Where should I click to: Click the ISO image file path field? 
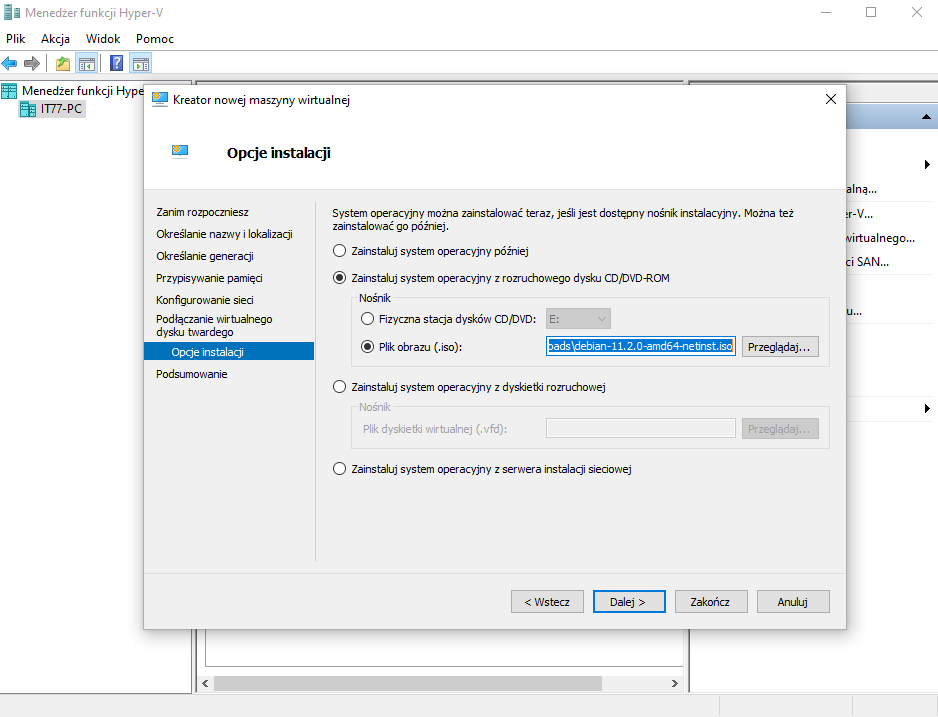click(x=640, y=346)
